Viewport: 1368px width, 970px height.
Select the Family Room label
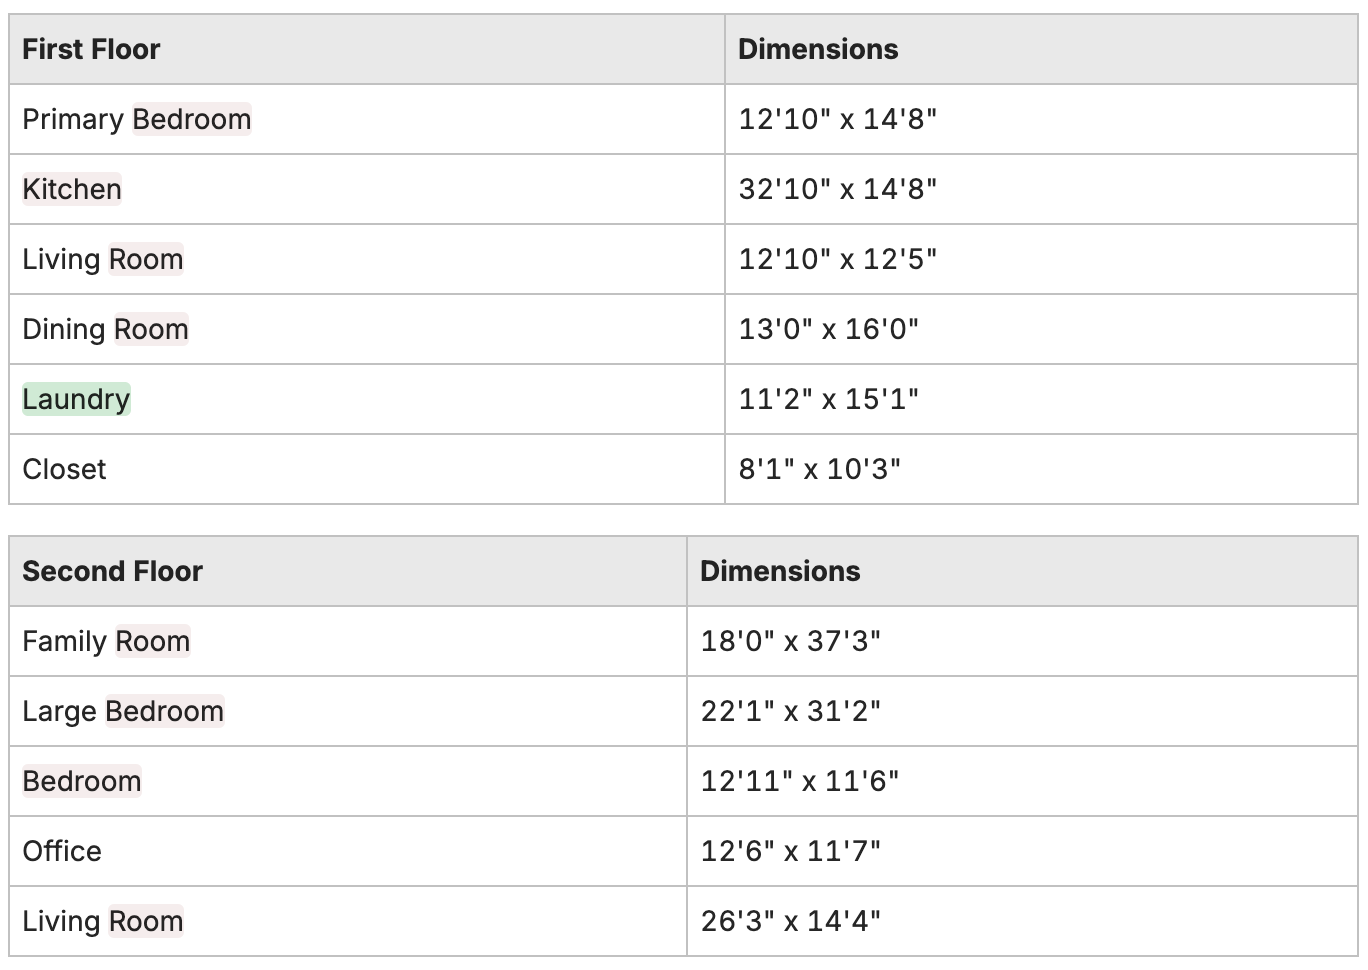click(x=106, y=641)
